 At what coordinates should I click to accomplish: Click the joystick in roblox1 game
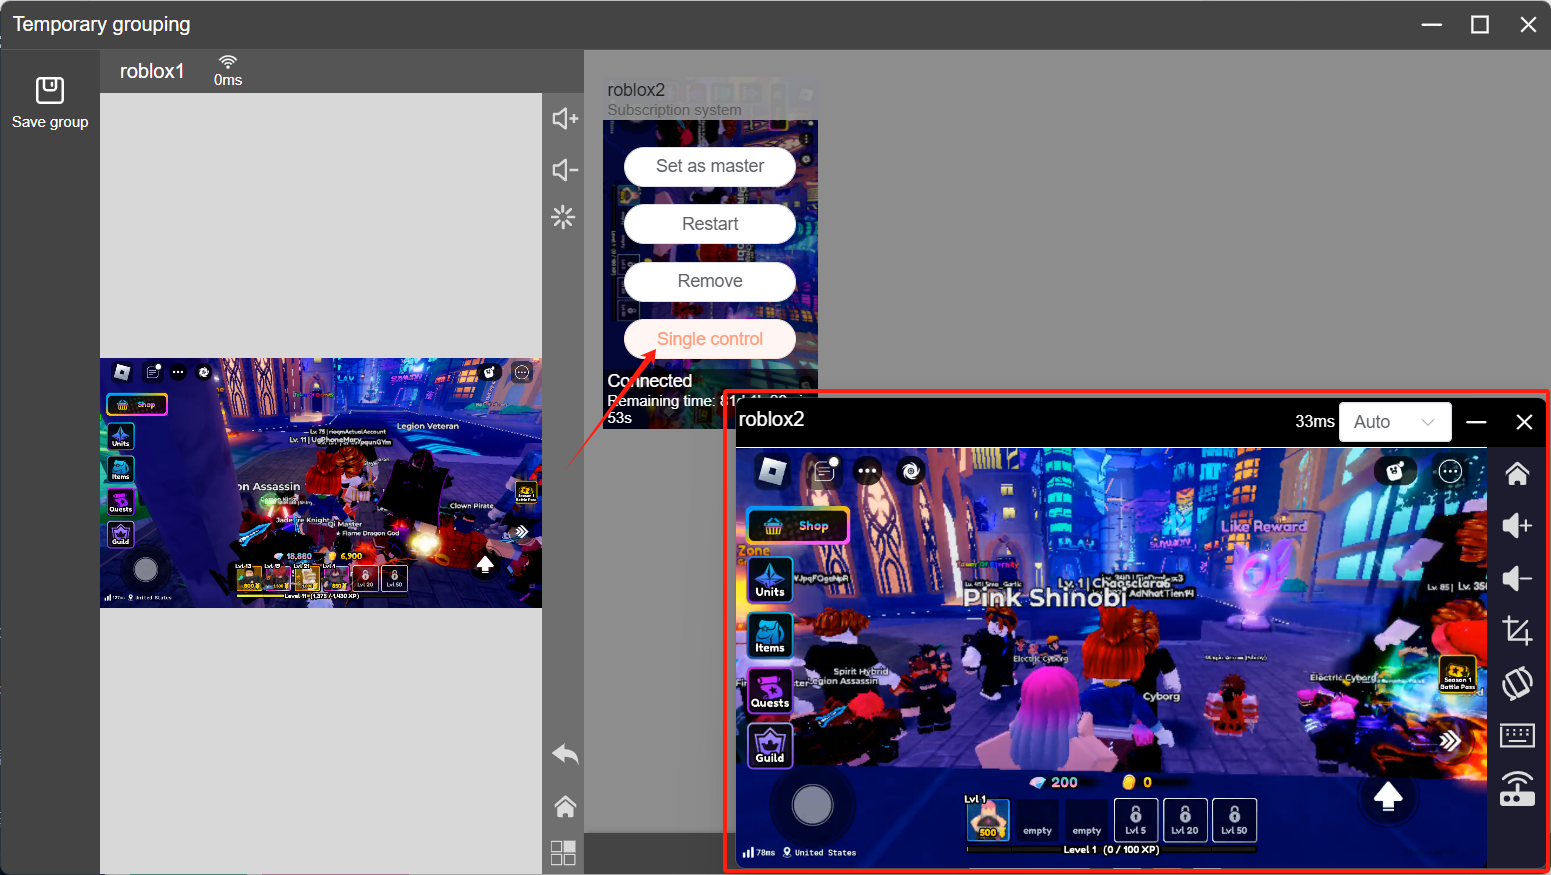tap(146, 569)
